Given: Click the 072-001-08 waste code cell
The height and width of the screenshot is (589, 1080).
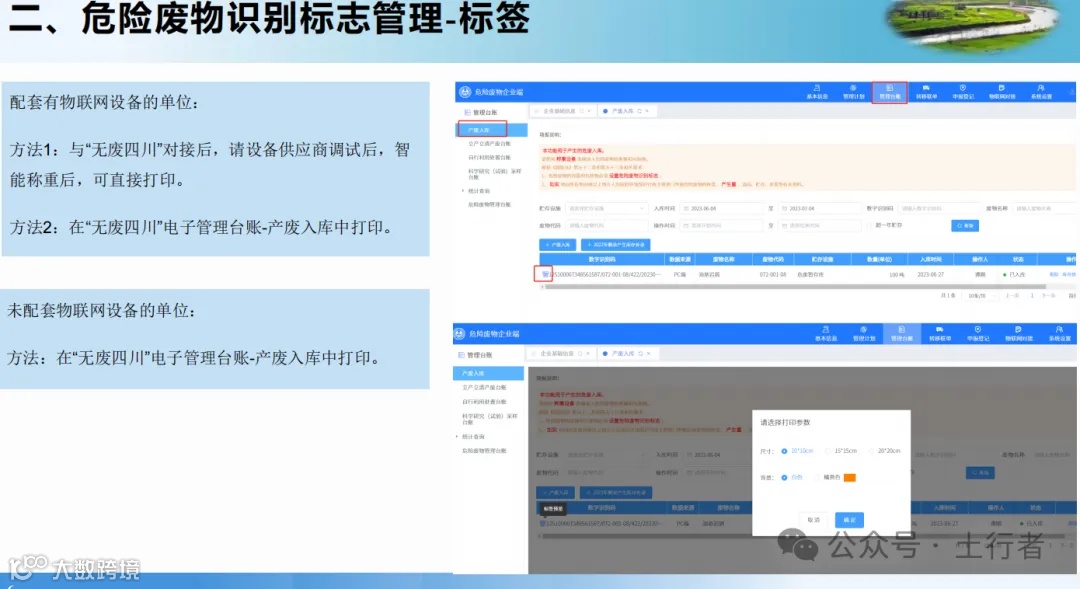Looking at the screenshot, I should [773, 274].
